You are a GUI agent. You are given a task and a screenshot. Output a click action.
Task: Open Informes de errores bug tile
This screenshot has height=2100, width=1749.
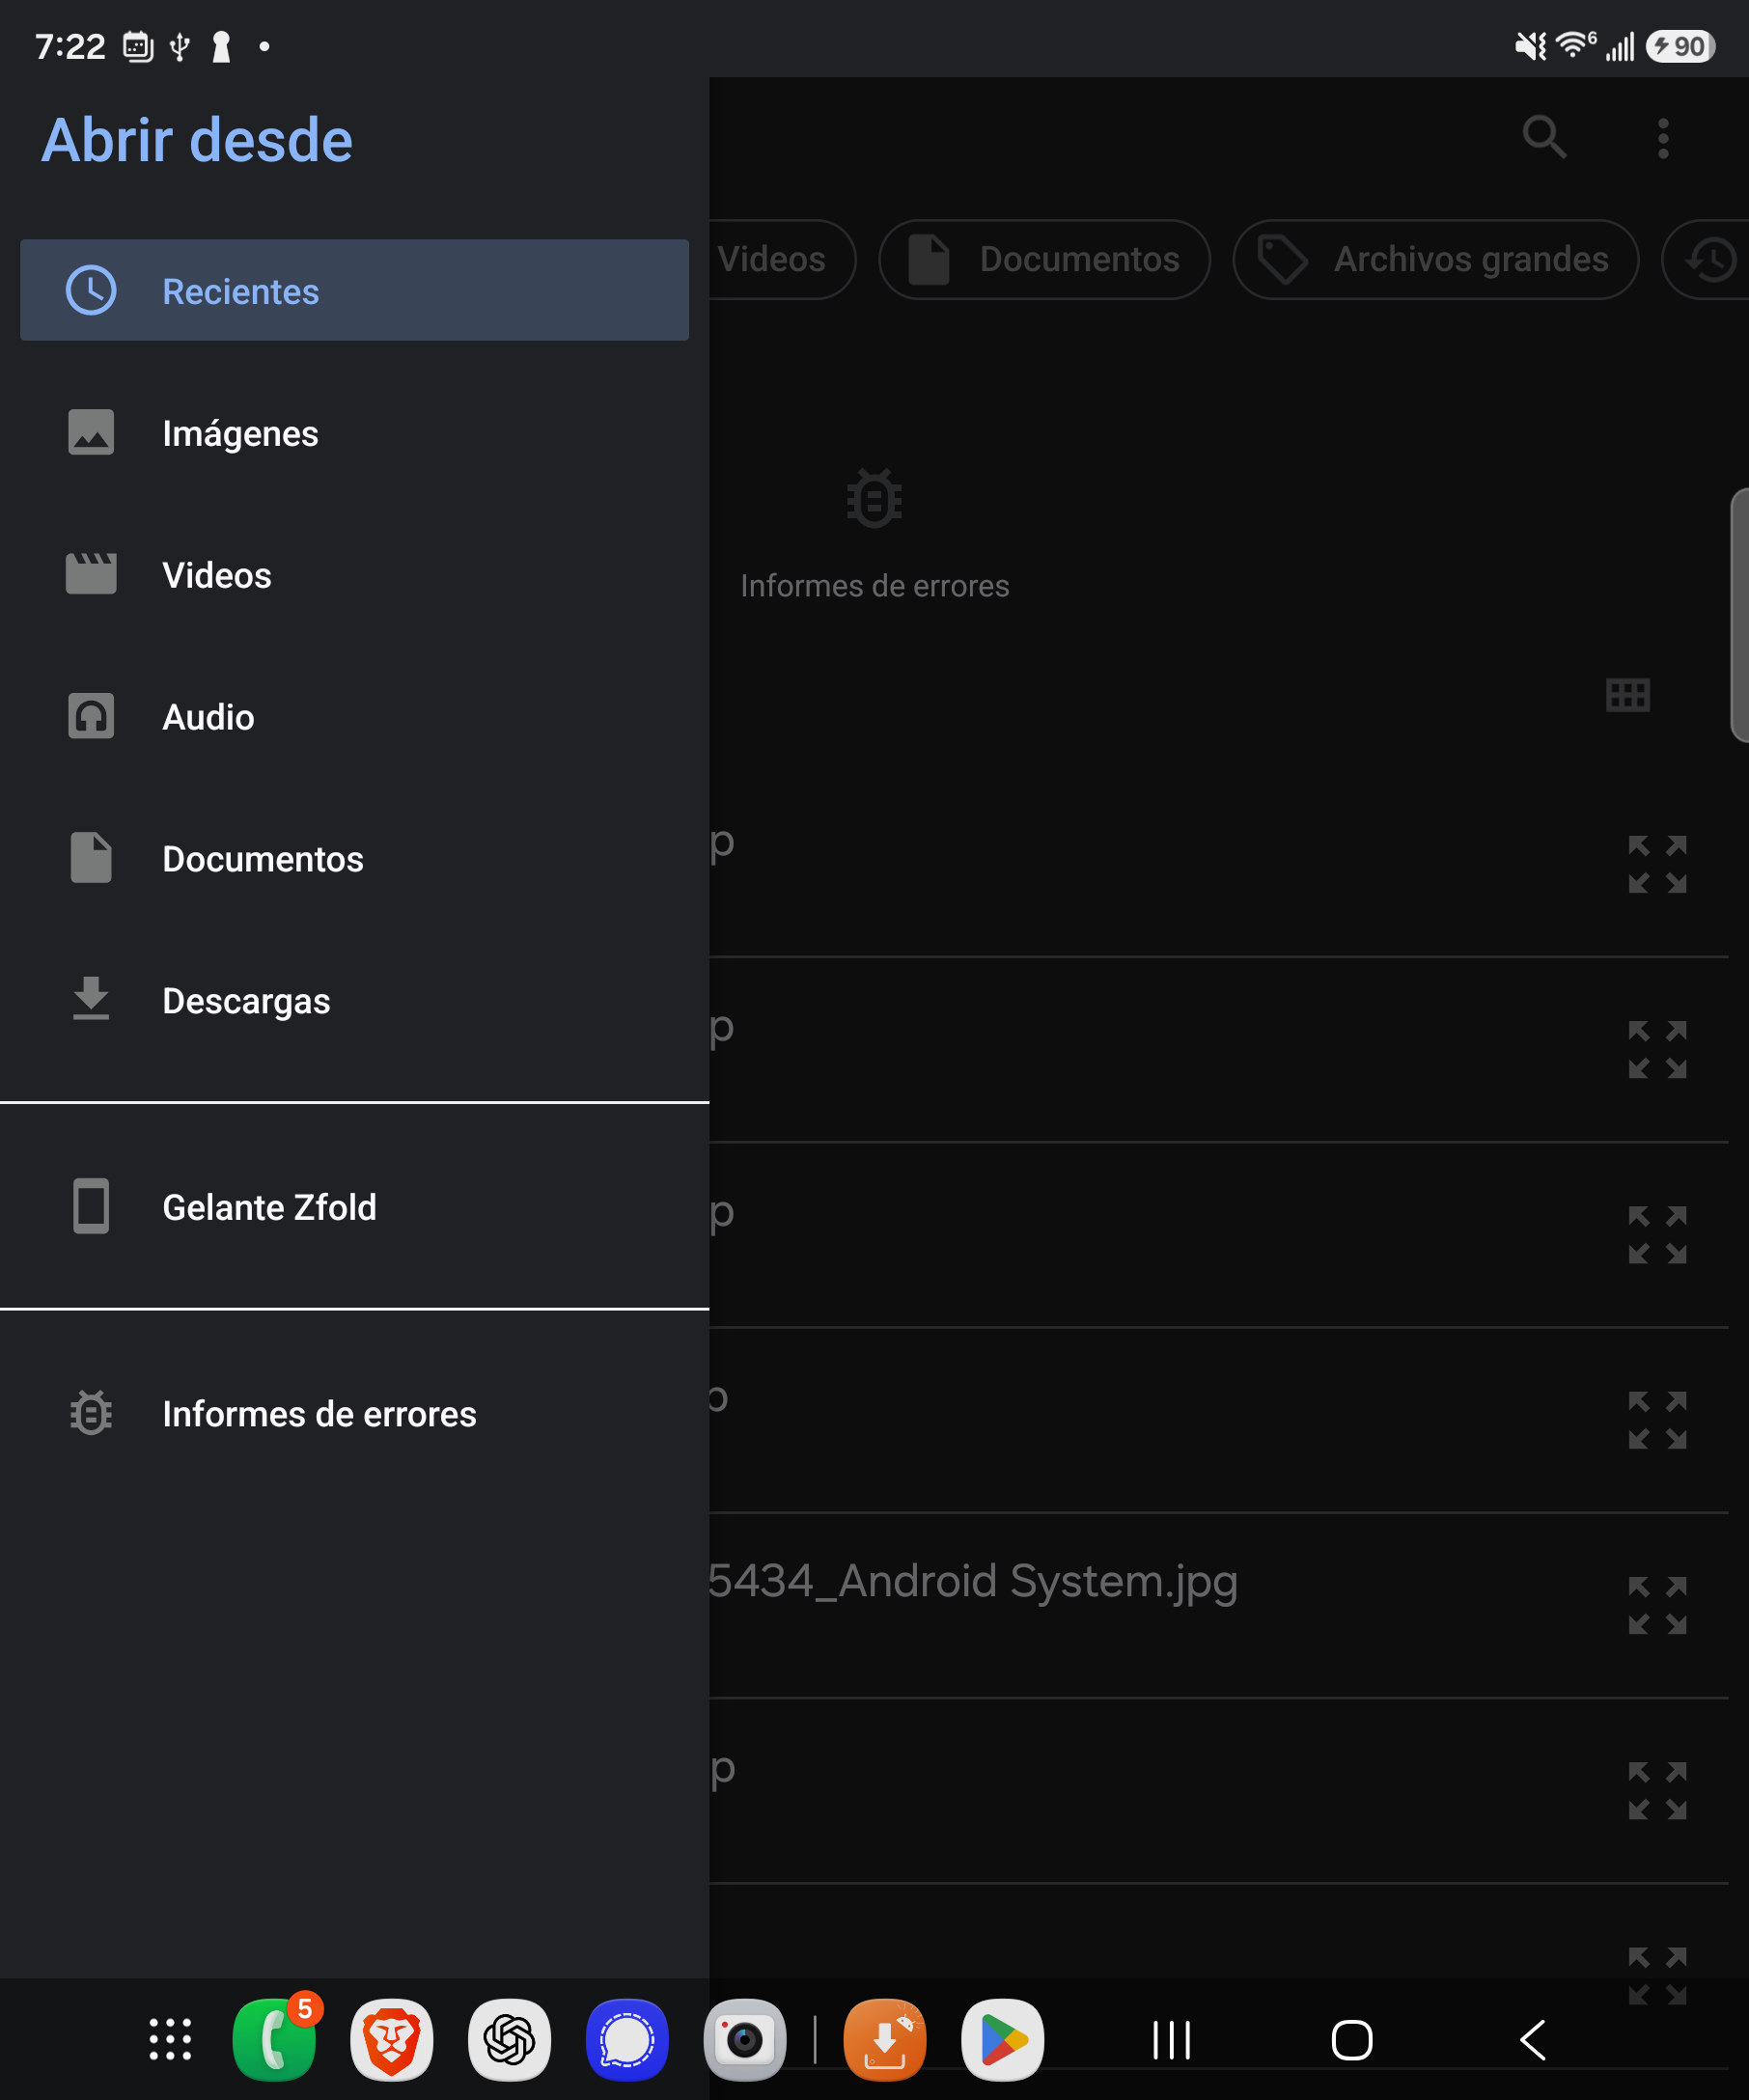click(x=874, y=533)
